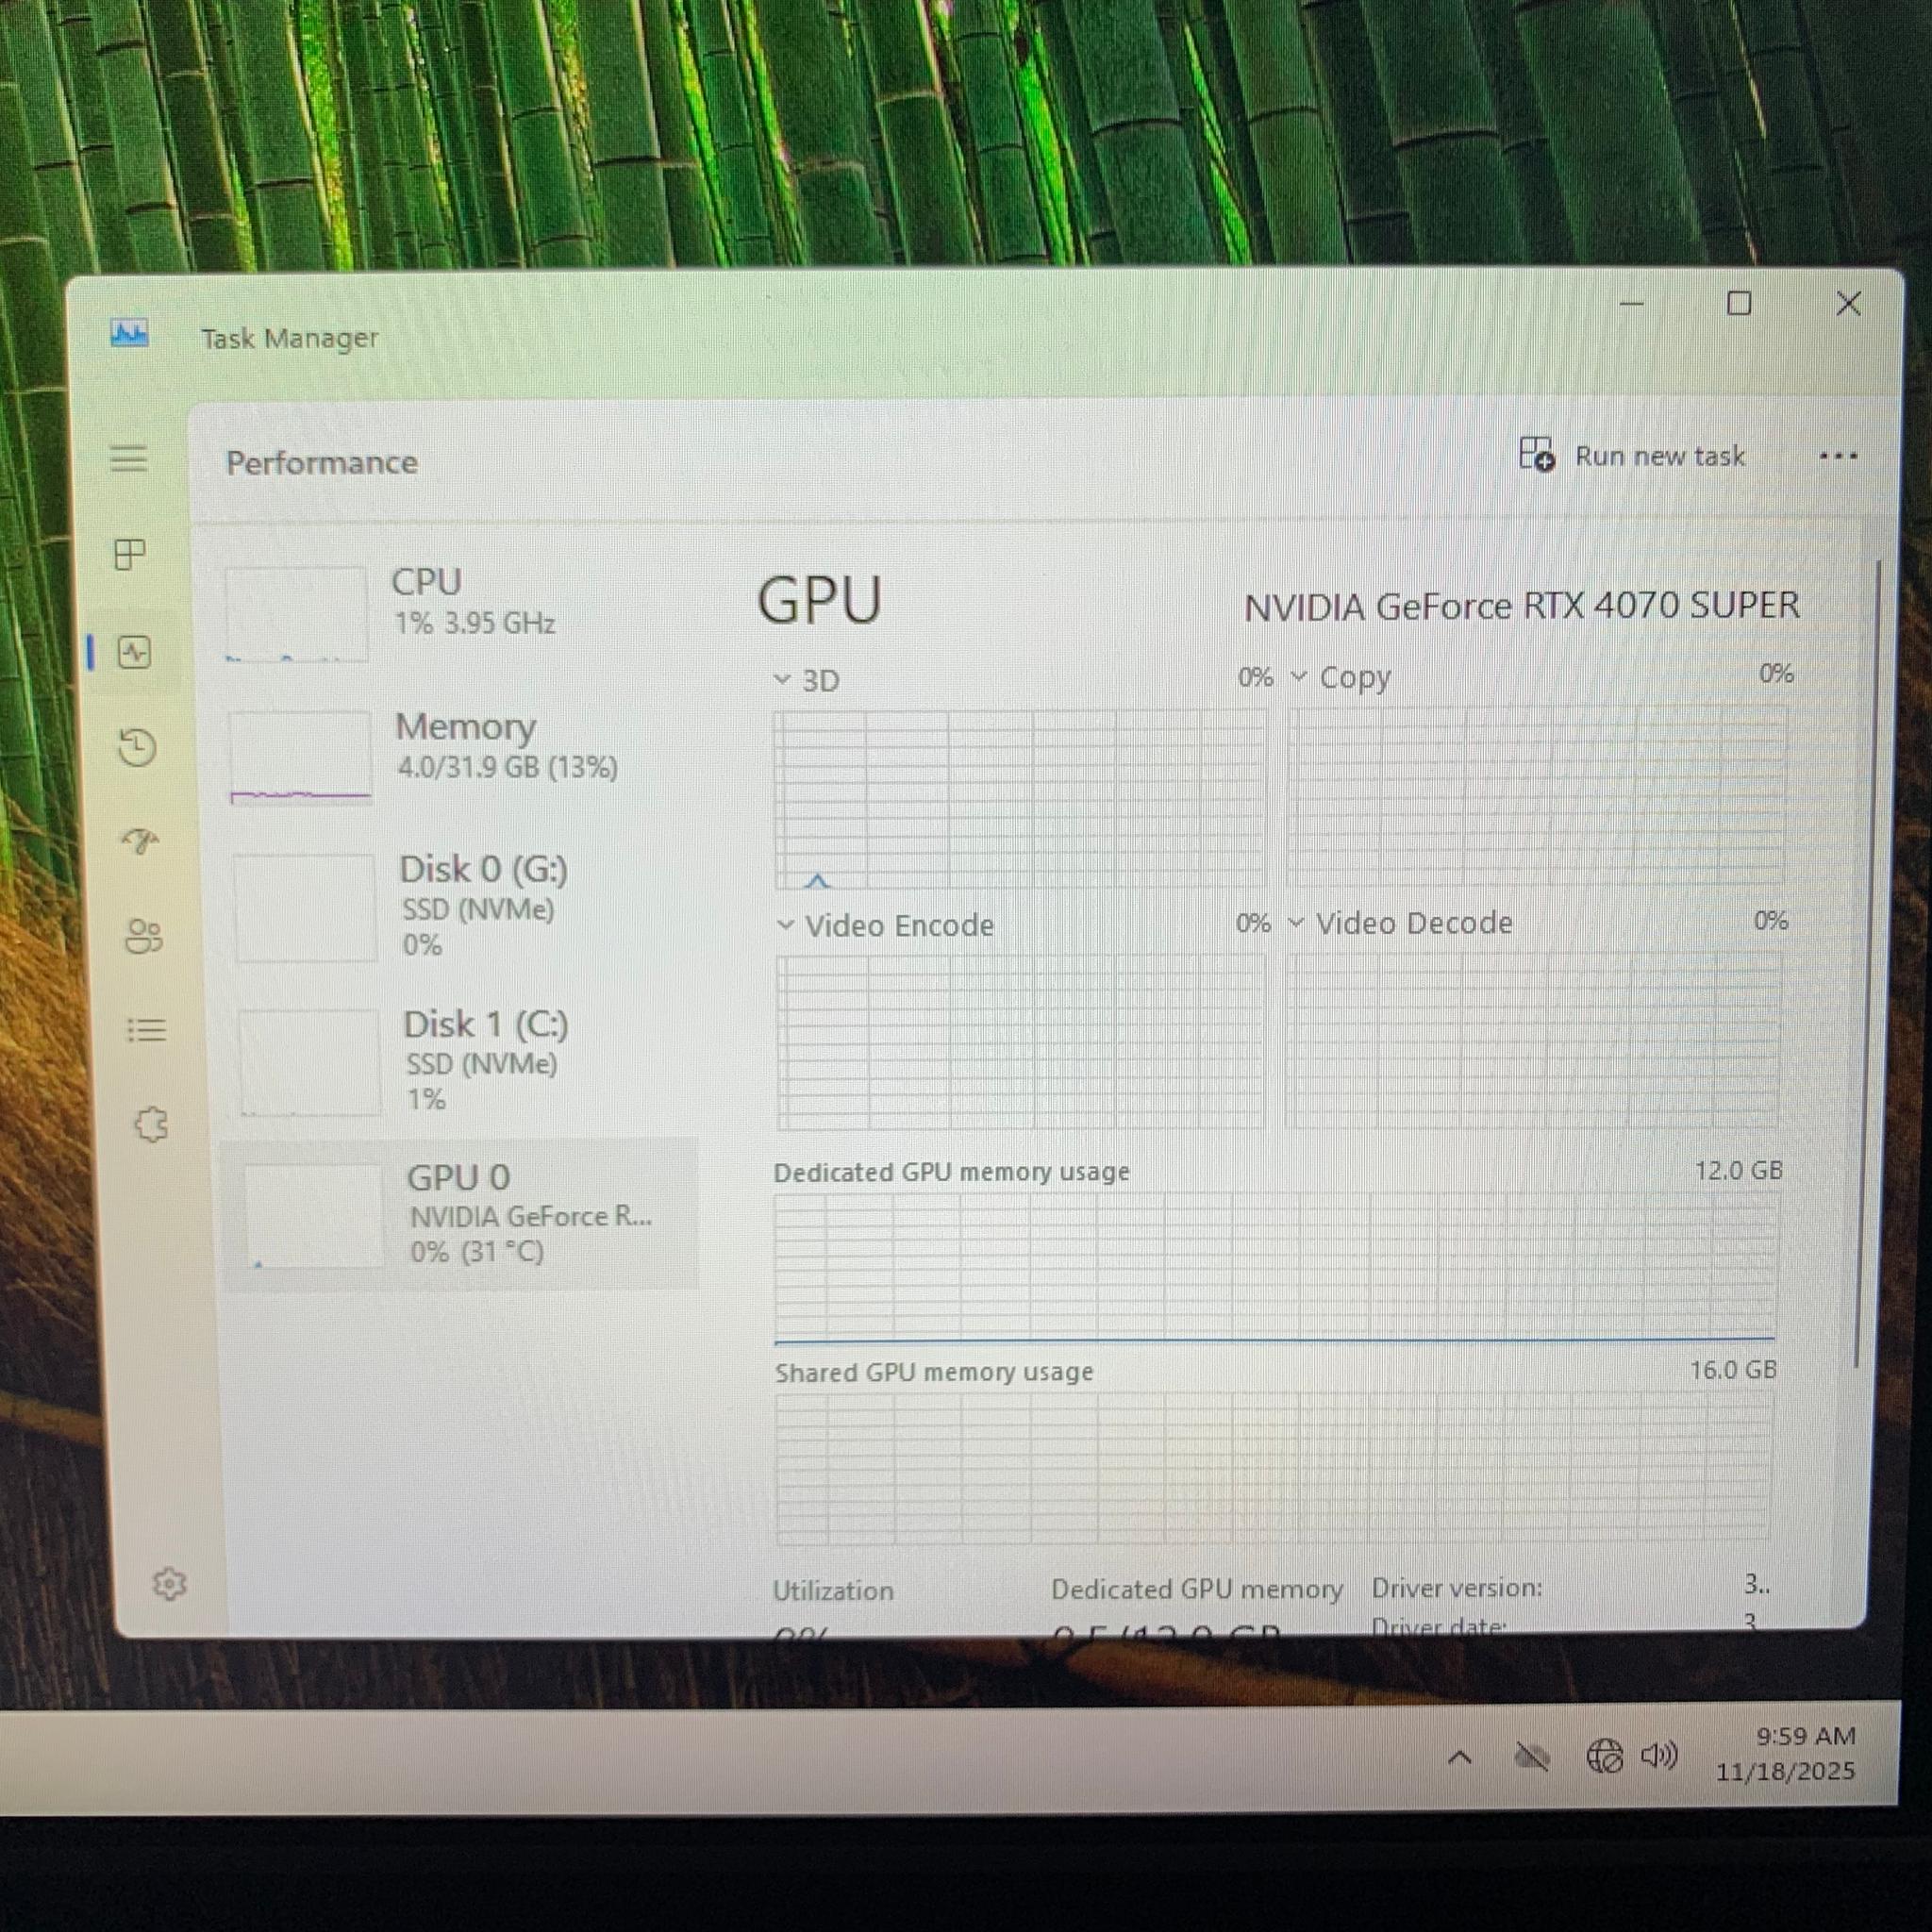Open Task Manager settings gear

coord(169,1583)
